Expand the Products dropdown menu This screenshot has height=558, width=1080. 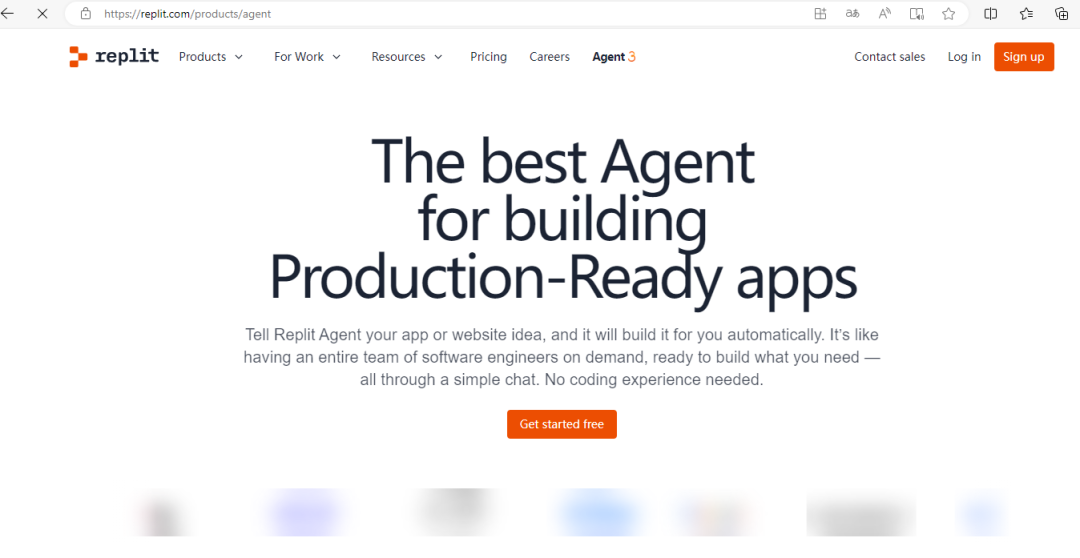[x=211, y=57]
